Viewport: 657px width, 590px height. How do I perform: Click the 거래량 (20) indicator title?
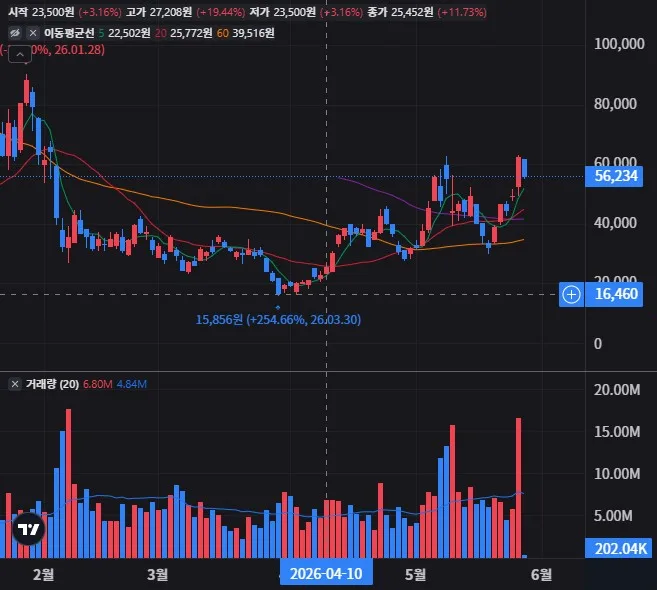click(52, 384)
